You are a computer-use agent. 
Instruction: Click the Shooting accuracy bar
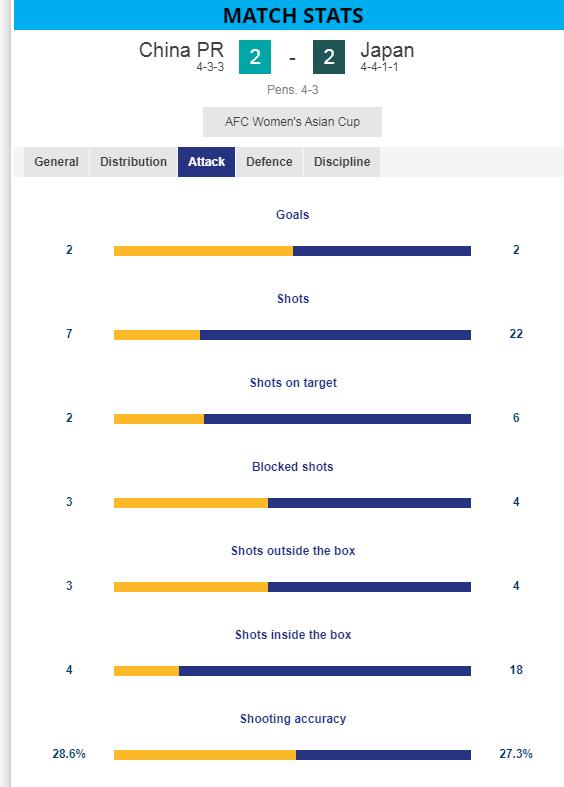[x=293, y=755]
